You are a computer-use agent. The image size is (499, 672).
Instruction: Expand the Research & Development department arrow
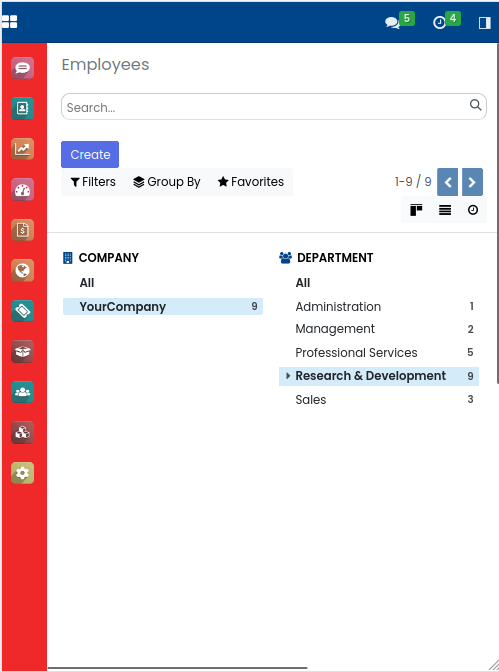point(288,376)
